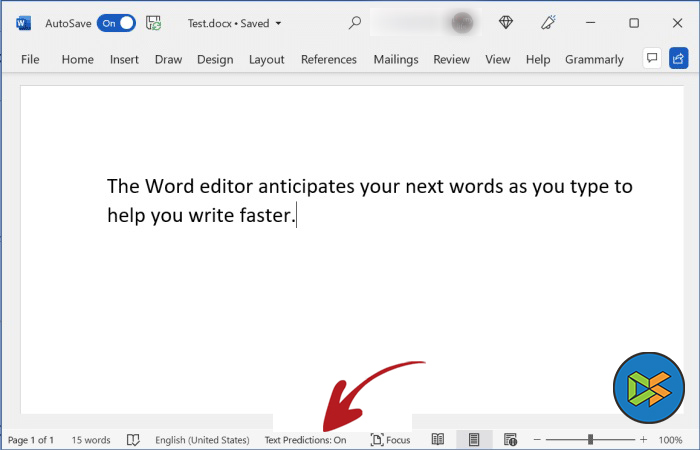Image resolution: width=700 pixels, height=450 pixels.
Task: Toggle the AutoSave switch off
Action: point(116,22)
